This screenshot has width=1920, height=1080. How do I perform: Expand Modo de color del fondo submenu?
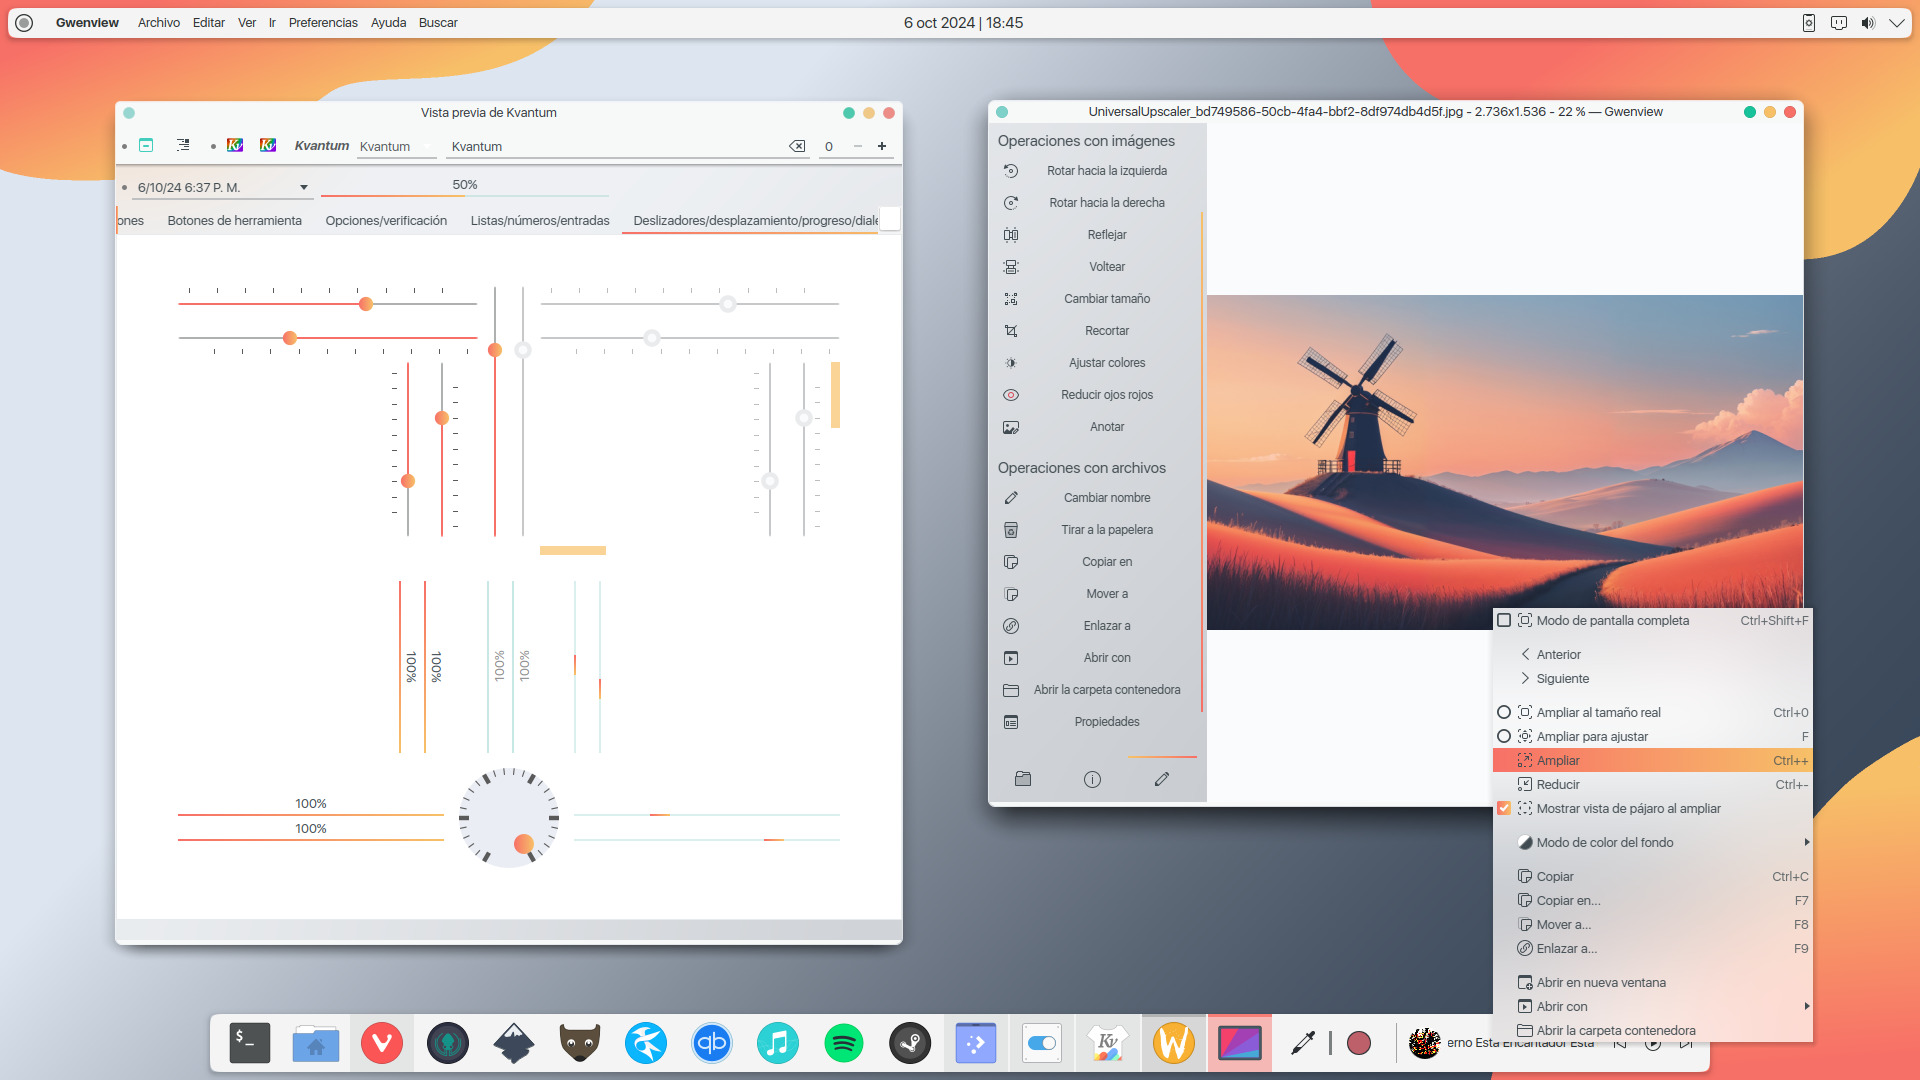pos(1652,843)
